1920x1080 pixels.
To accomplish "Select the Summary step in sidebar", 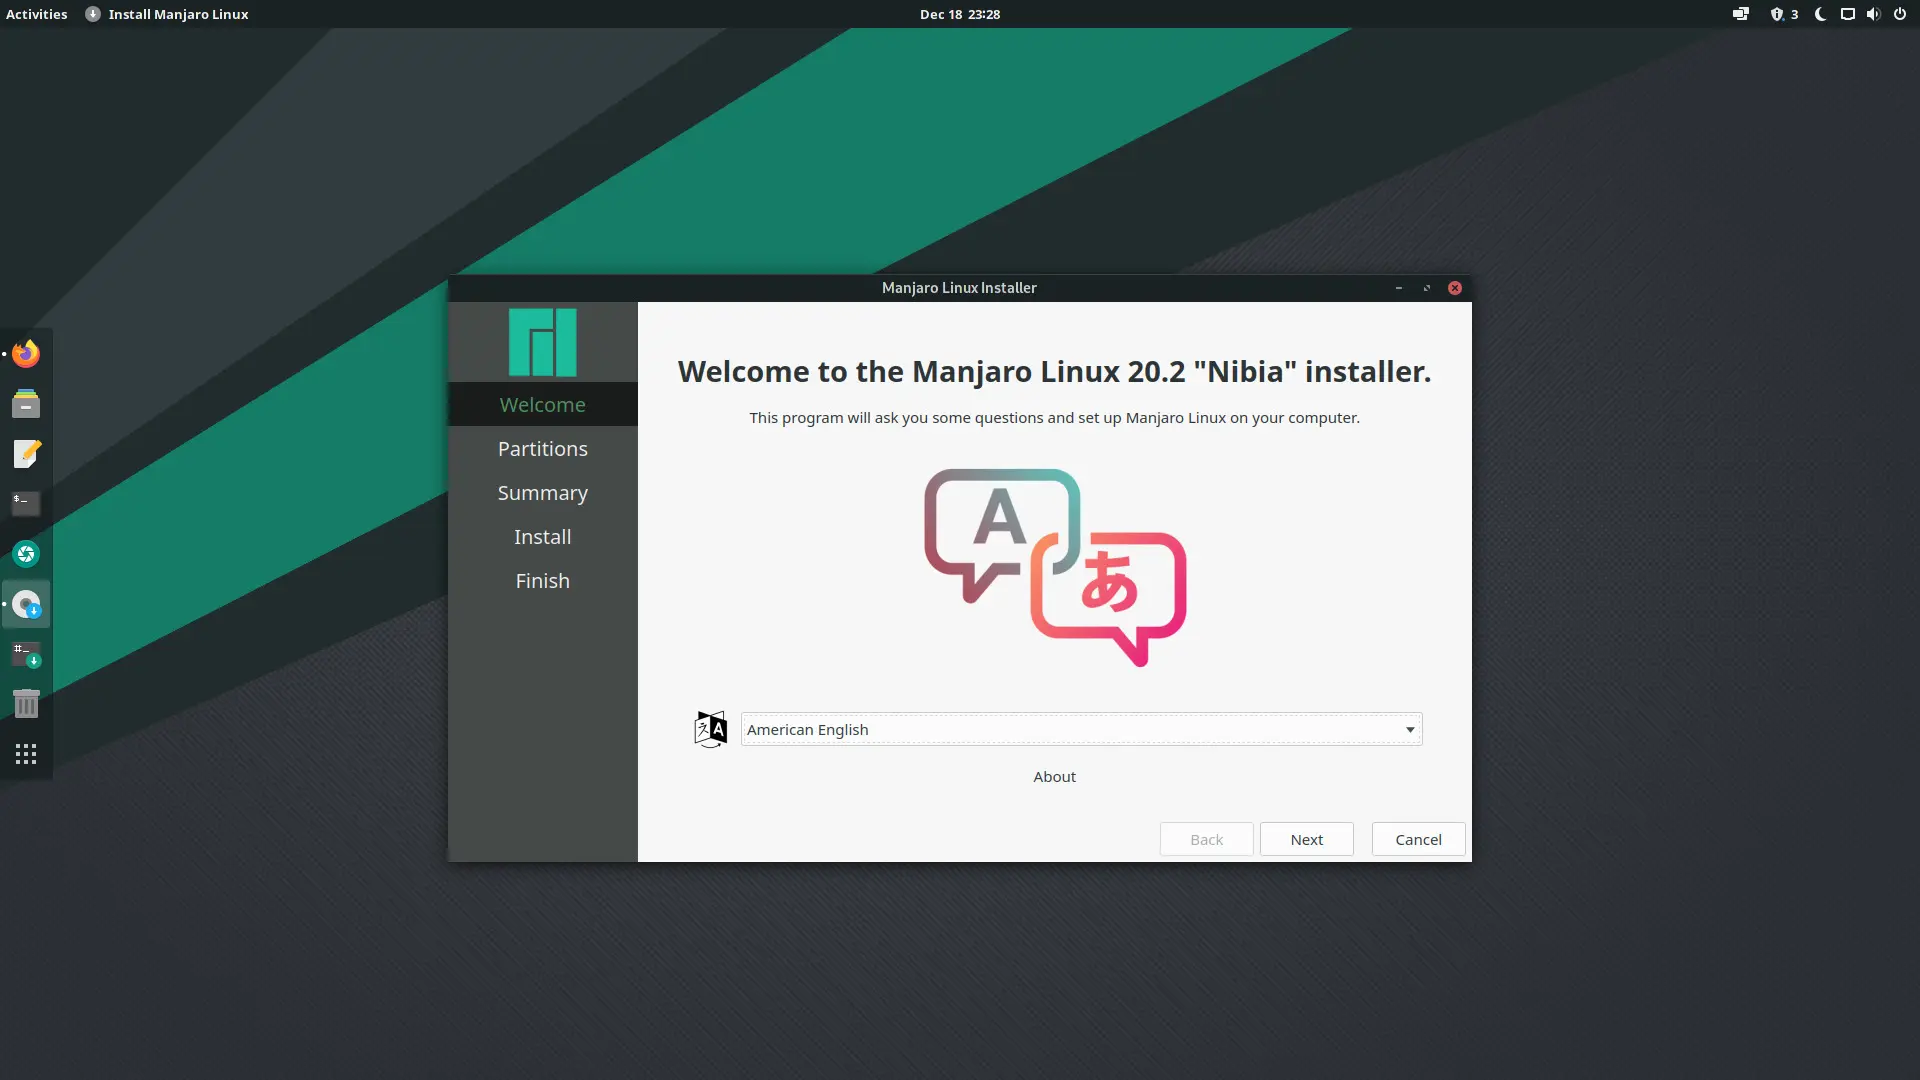I will [x=543, y=492].
